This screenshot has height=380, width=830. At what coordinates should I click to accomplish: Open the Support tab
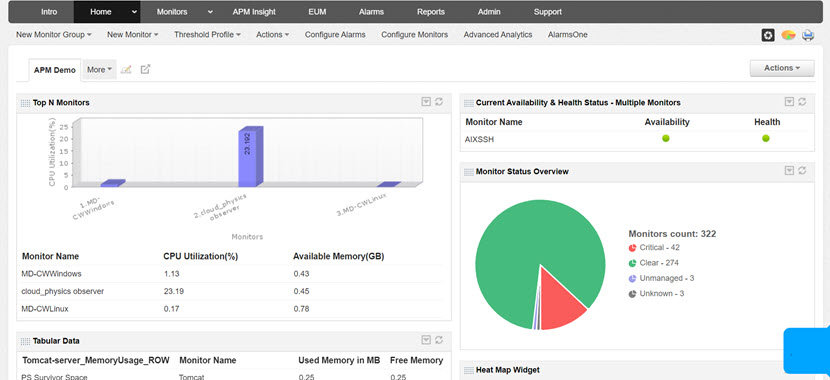click(x=547, y=12)
